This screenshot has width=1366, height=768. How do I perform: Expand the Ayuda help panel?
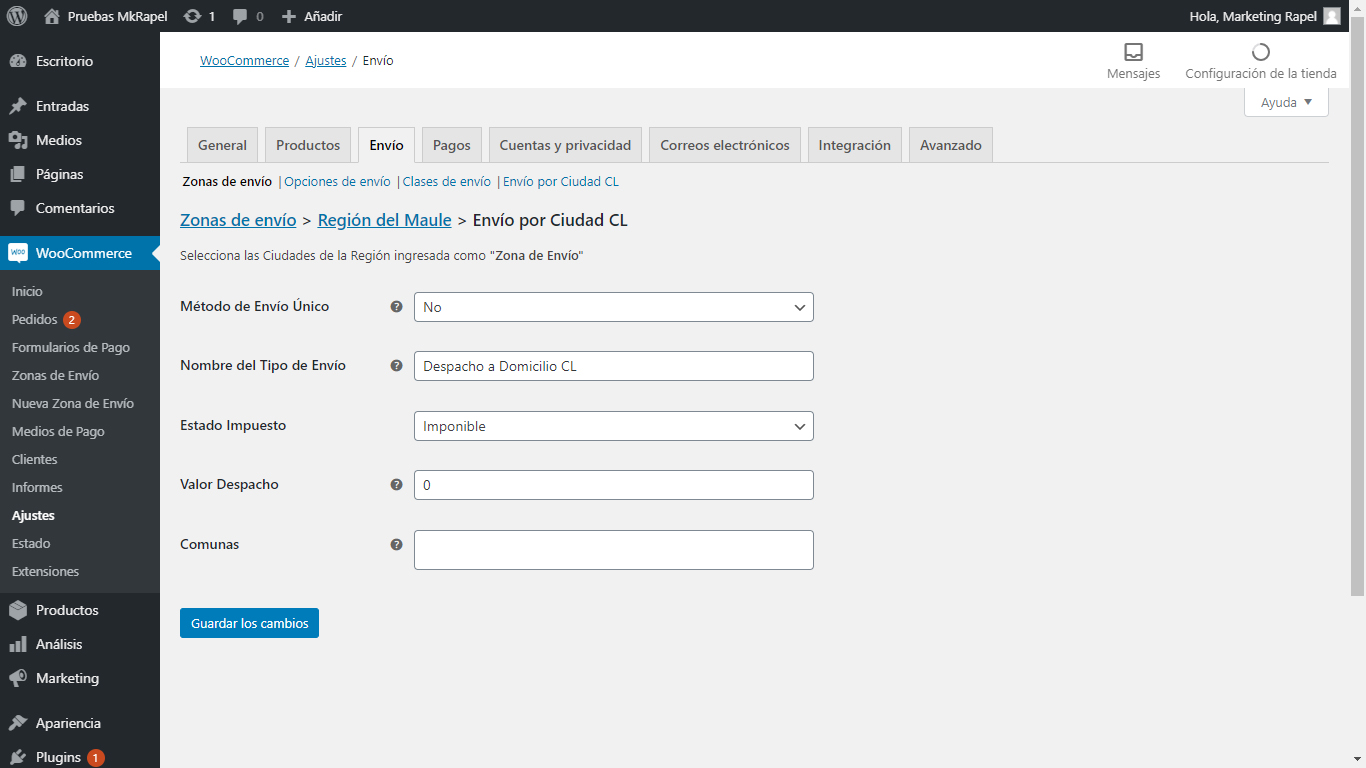coord(1286,102)
